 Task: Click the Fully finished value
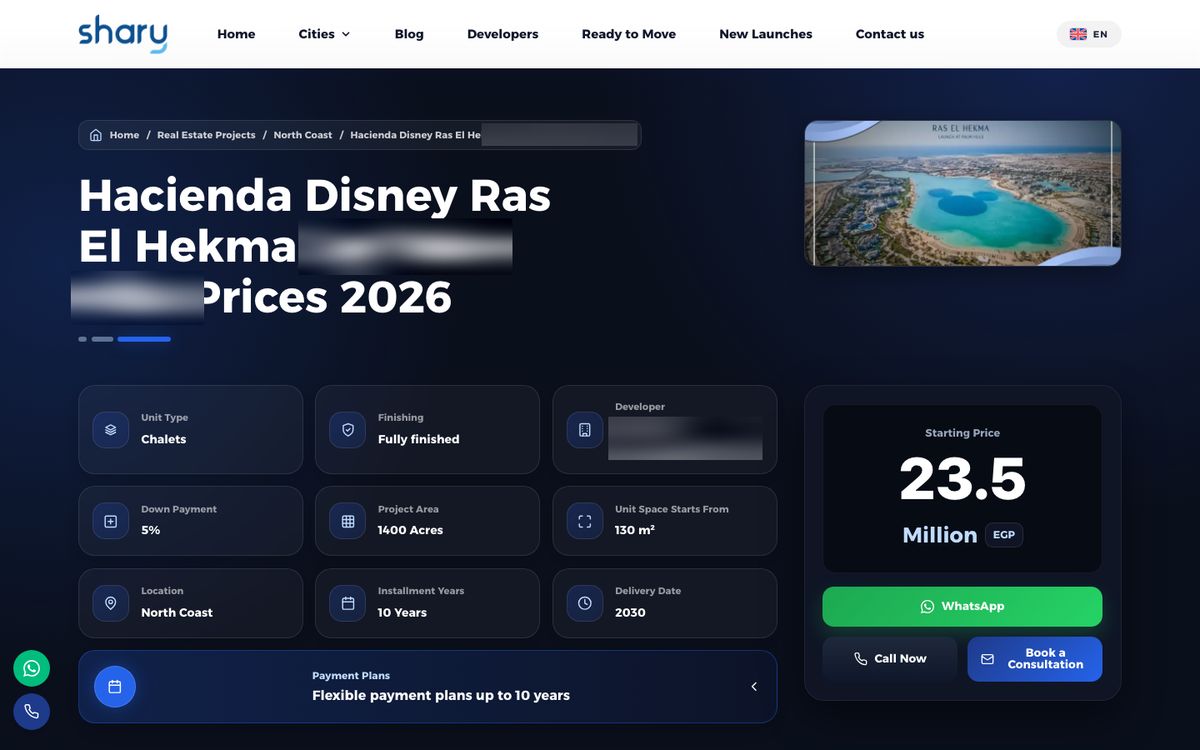[x=419, y=439]
